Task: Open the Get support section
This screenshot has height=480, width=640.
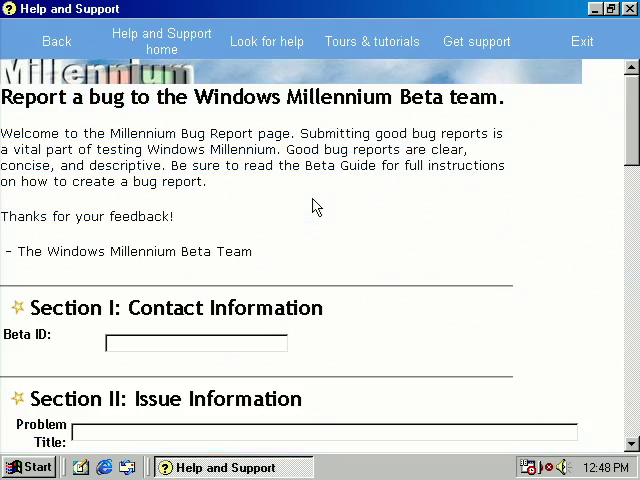Action: 477,41
